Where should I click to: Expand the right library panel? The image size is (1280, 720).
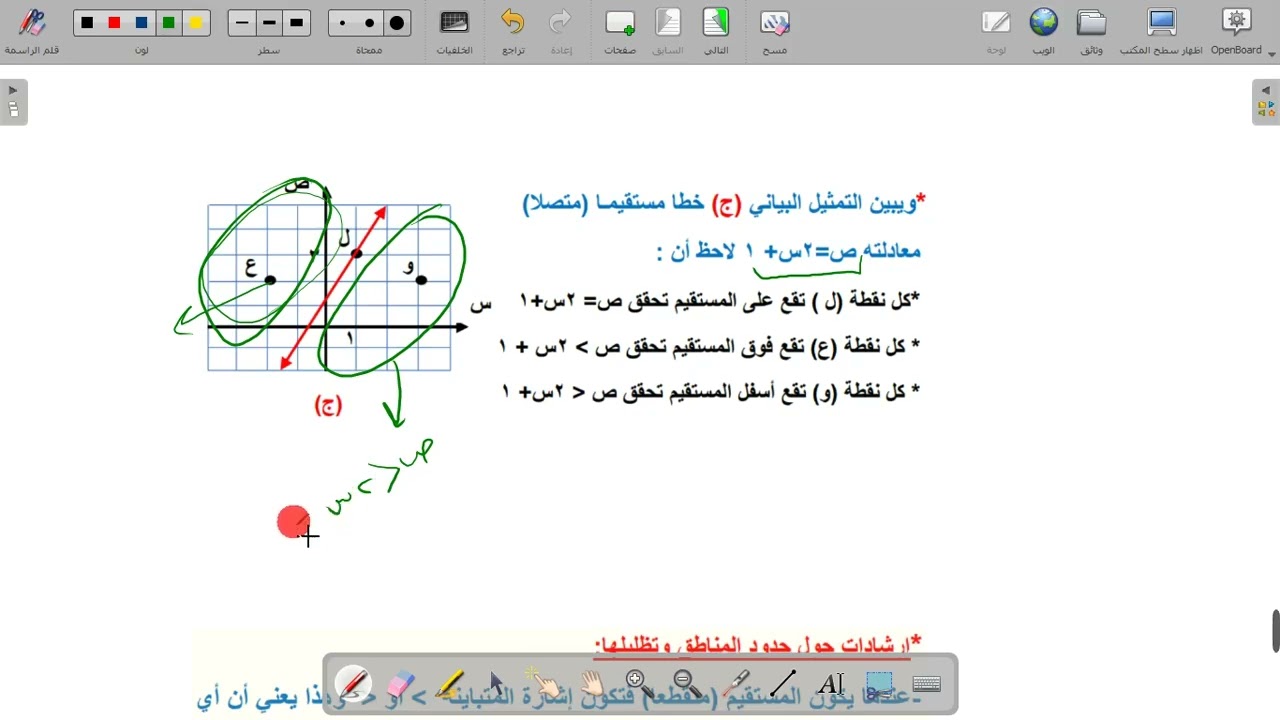coord(1266,102)
